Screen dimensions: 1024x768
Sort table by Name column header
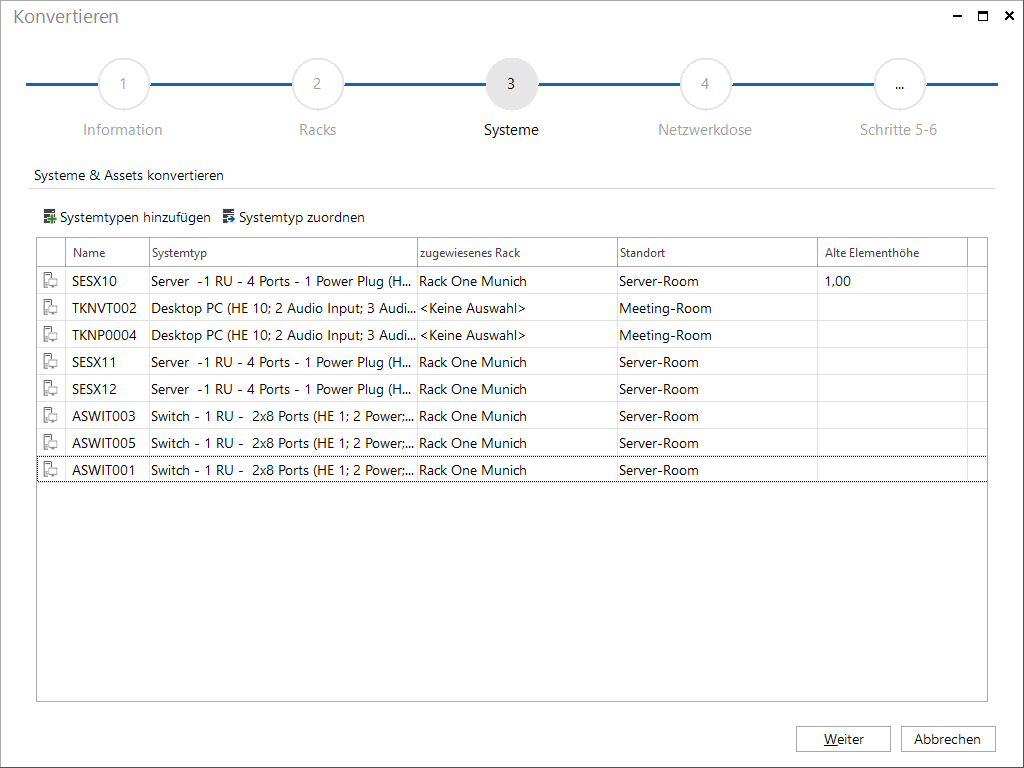(x=108, y=253)
